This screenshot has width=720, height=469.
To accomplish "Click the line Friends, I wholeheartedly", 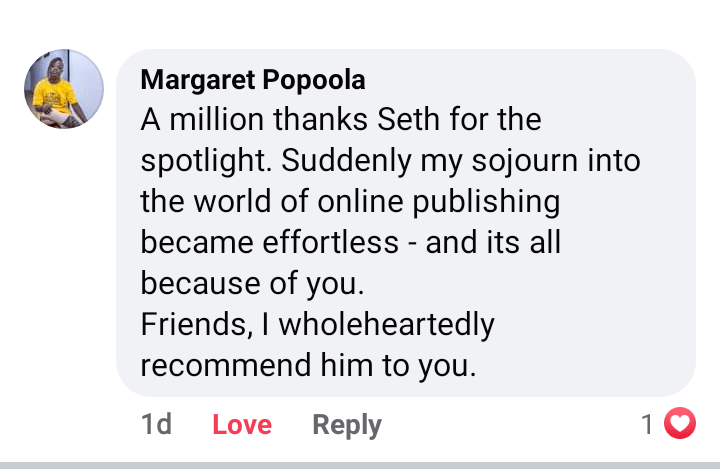I will [317, 325].
